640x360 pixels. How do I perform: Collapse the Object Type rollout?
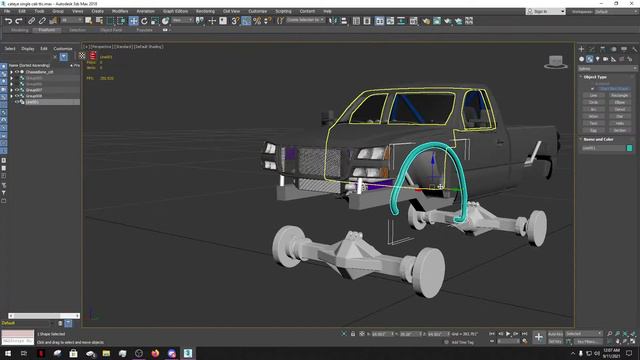pos(595,77)
